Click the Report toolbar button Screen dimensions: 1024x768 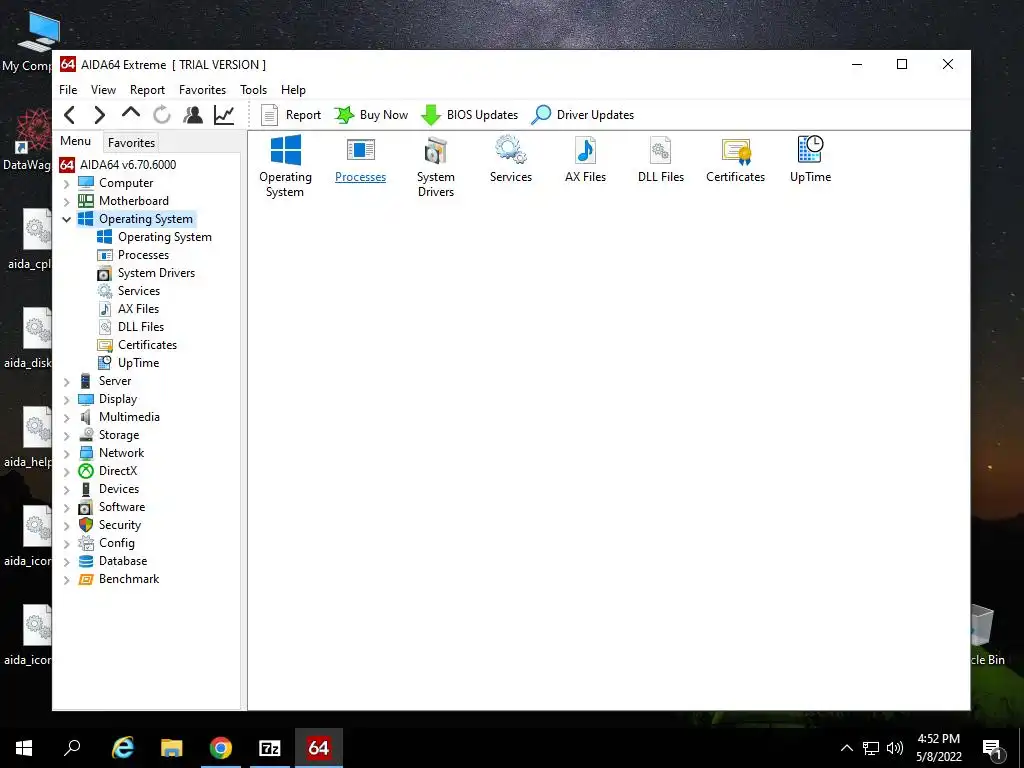pos(291,115)
